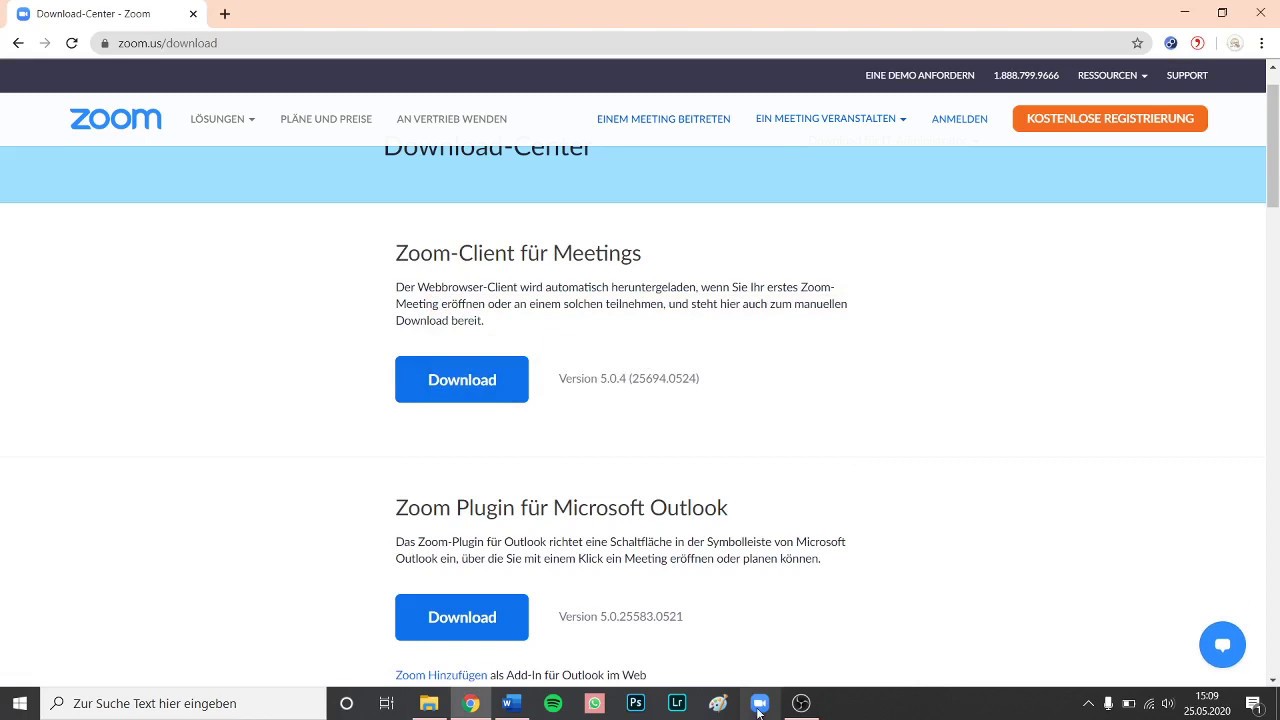Launch Lightroom from the taskbar

tap(677, 703)
